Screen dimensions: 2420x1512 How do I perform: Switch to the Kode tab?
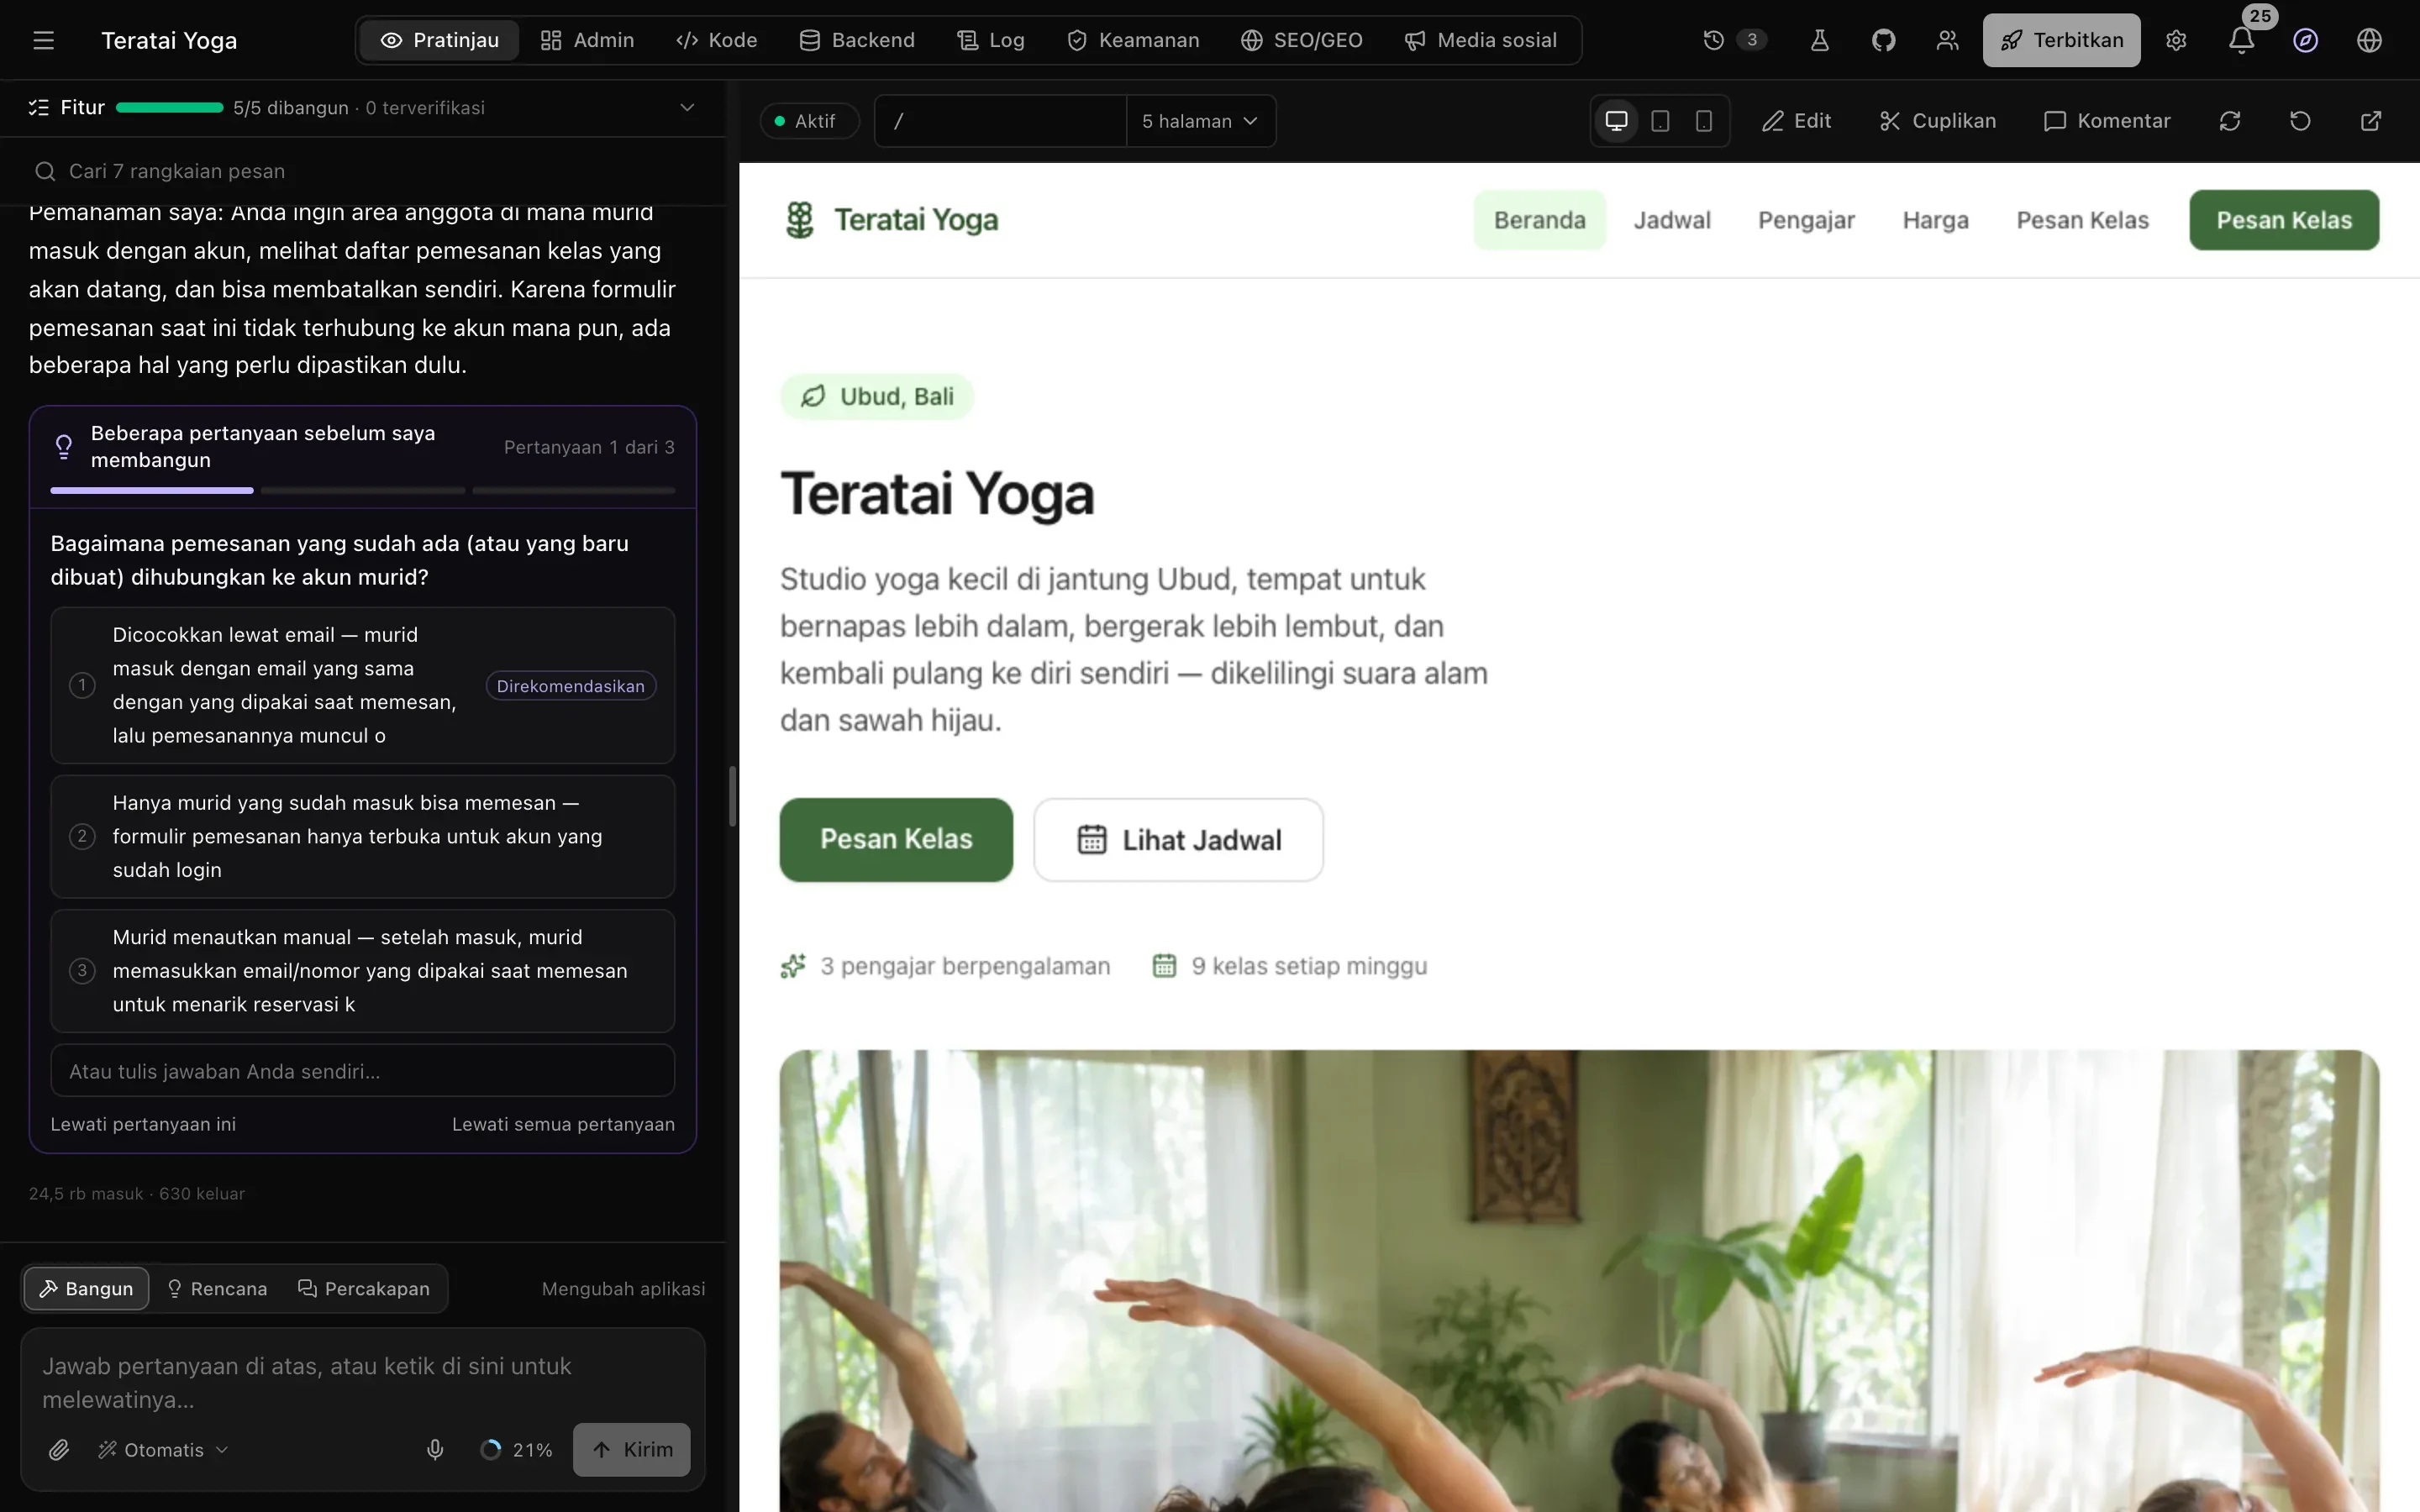click(717, 40)
